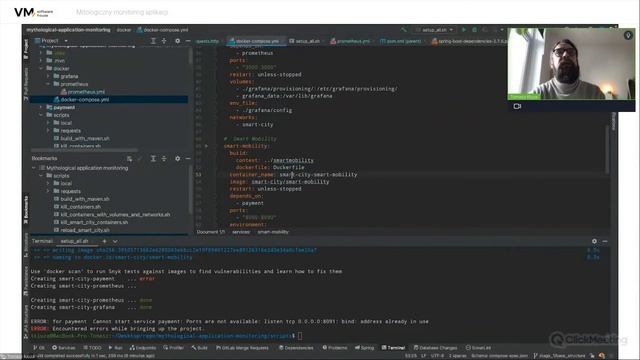
Task: Open the terminal tabs dropdown chevron
Action: pyautogui.click(x=115, y=241)
